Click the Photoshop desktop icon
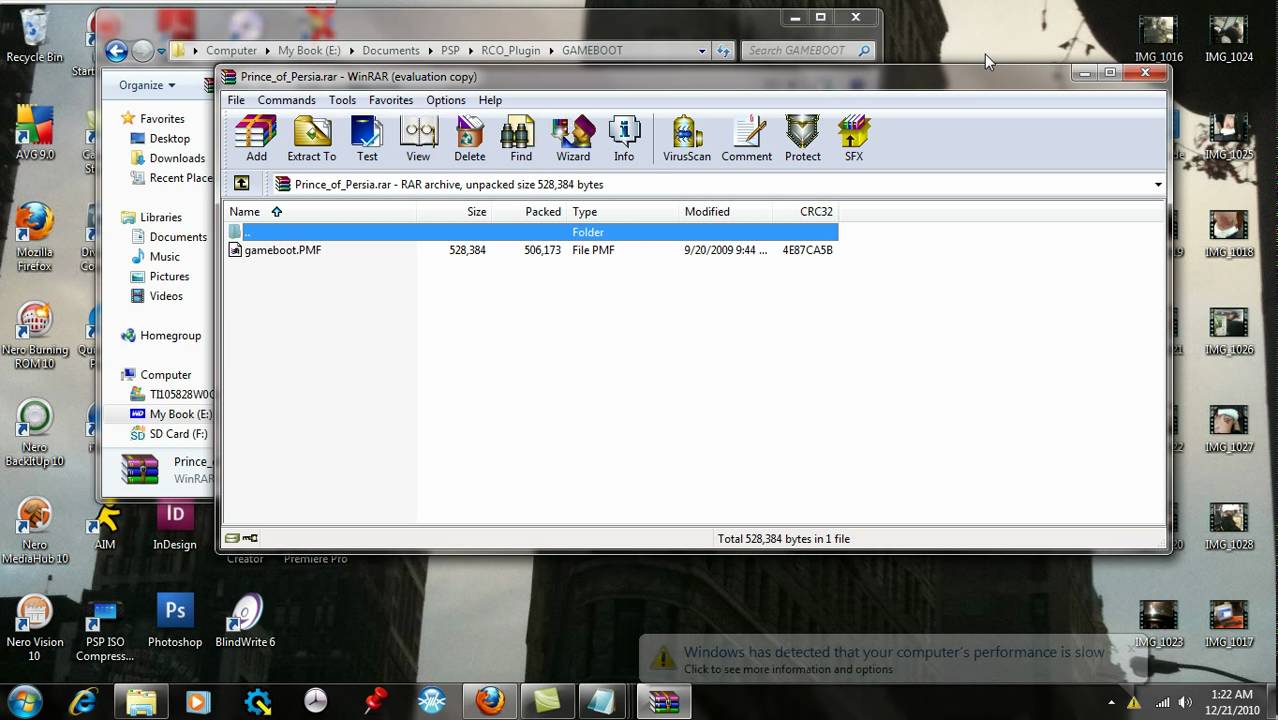1278x720 pixels. pyautogui.click(x=175, y=620)
